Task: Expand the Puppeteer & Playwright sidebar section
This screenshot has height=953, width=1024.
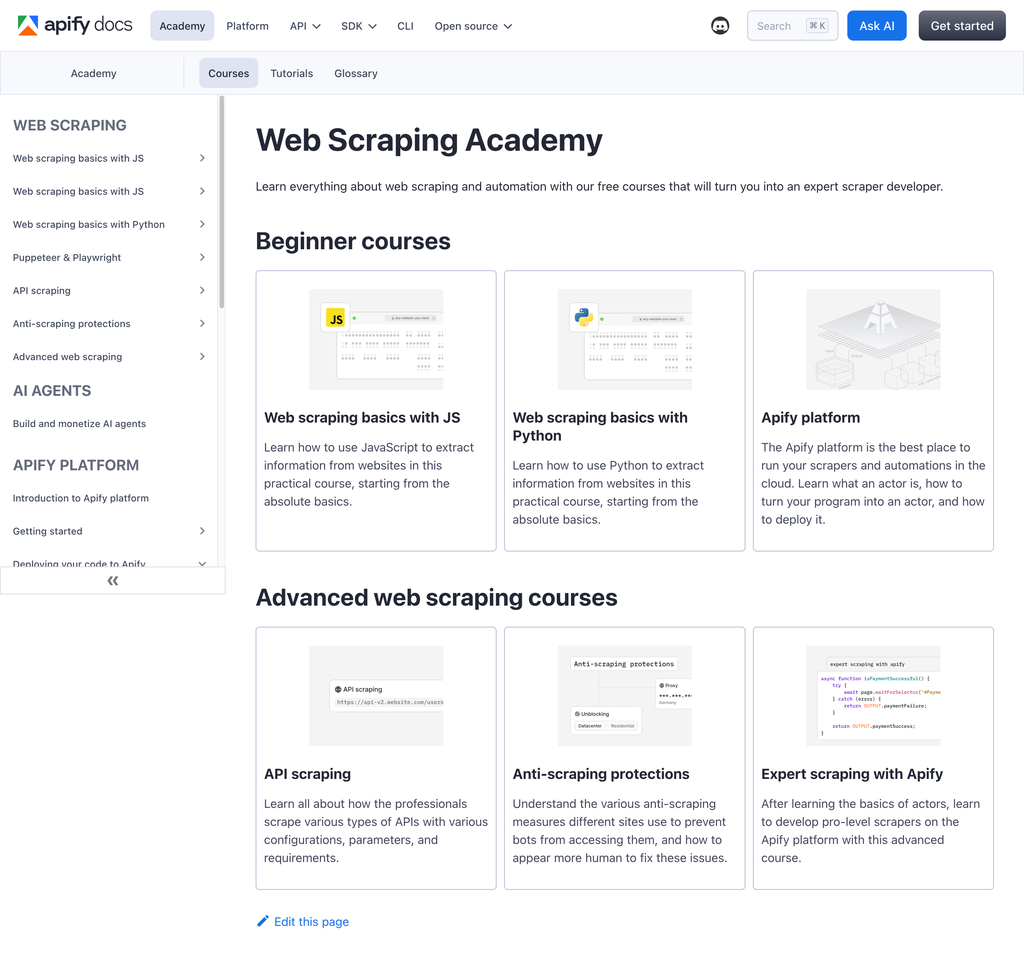Action: coord(202,257)
